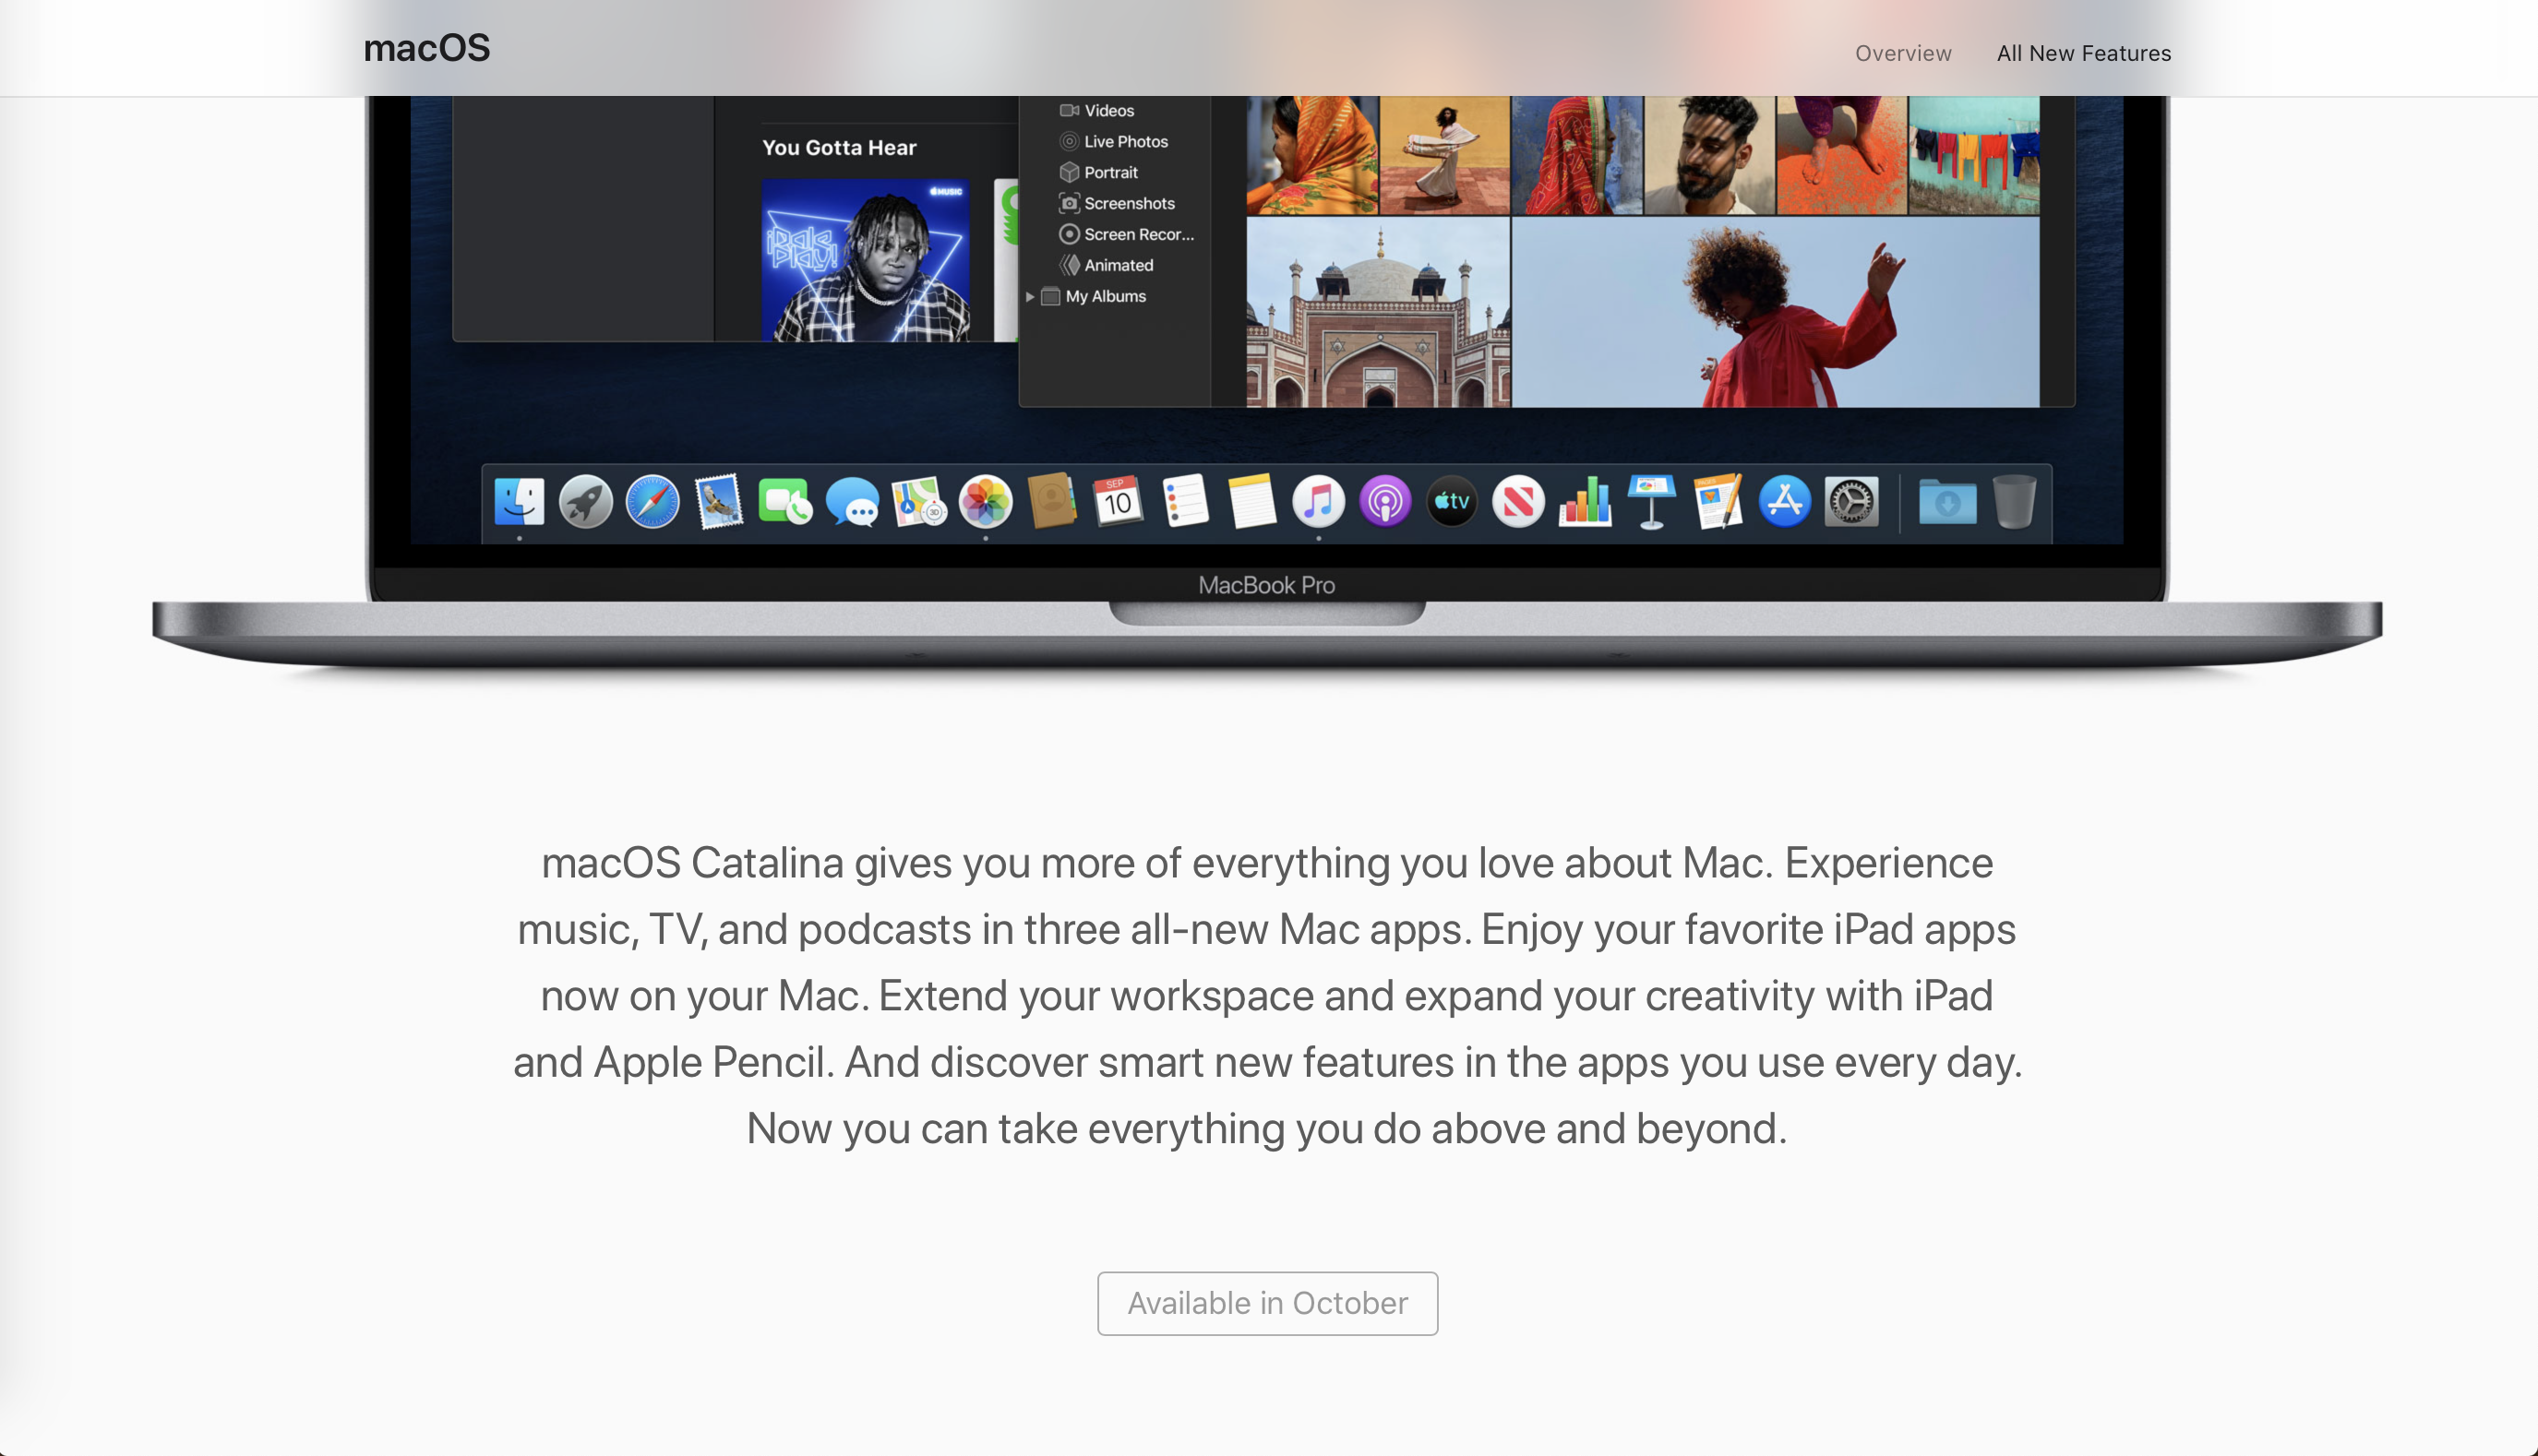Switch to the Overview tab

click(x=1903, y=53)
